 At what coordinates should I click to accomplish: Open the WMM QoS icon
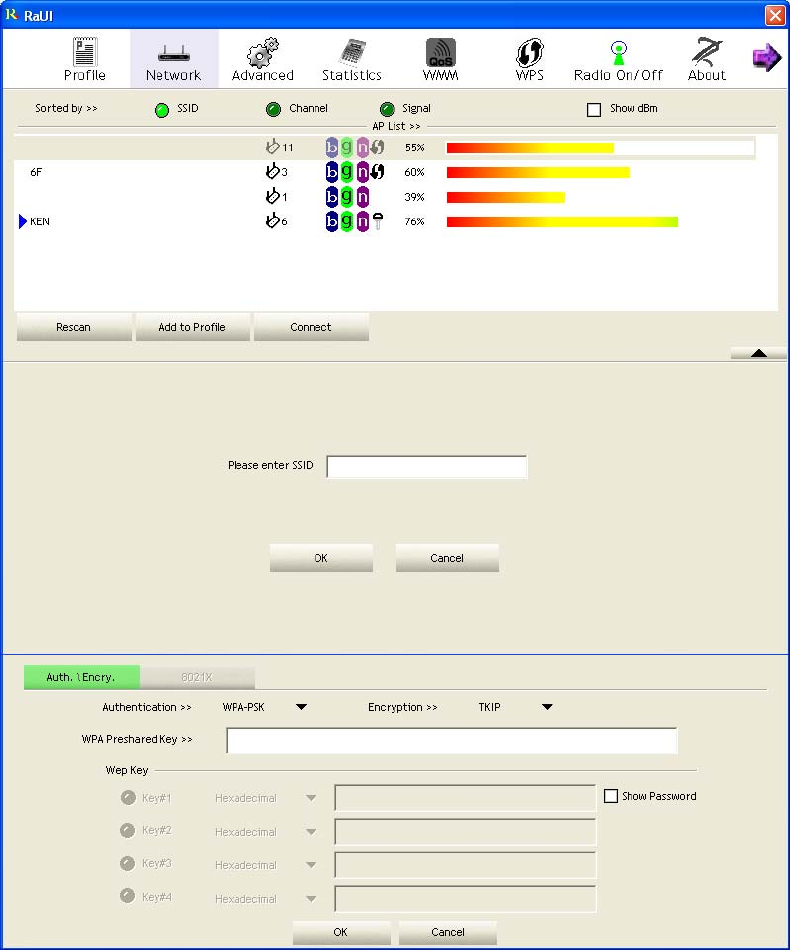coord(440,52)
